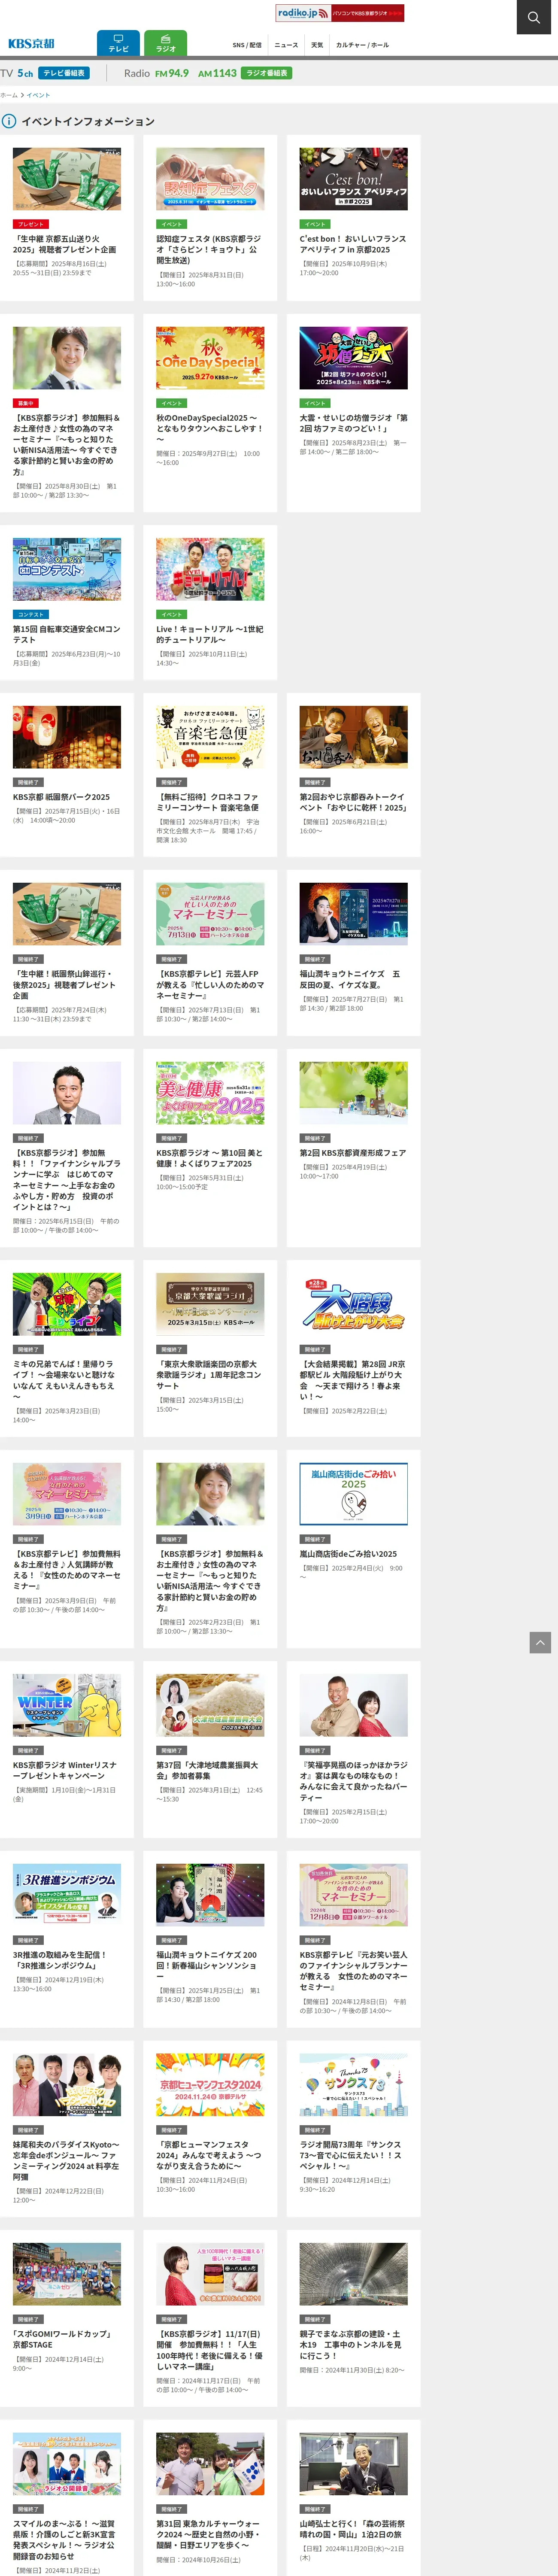Open 生中継 京都五山送り火 thumbnail
The width and height of the screenshot is (558, 2576).
[x=67, y=179]
